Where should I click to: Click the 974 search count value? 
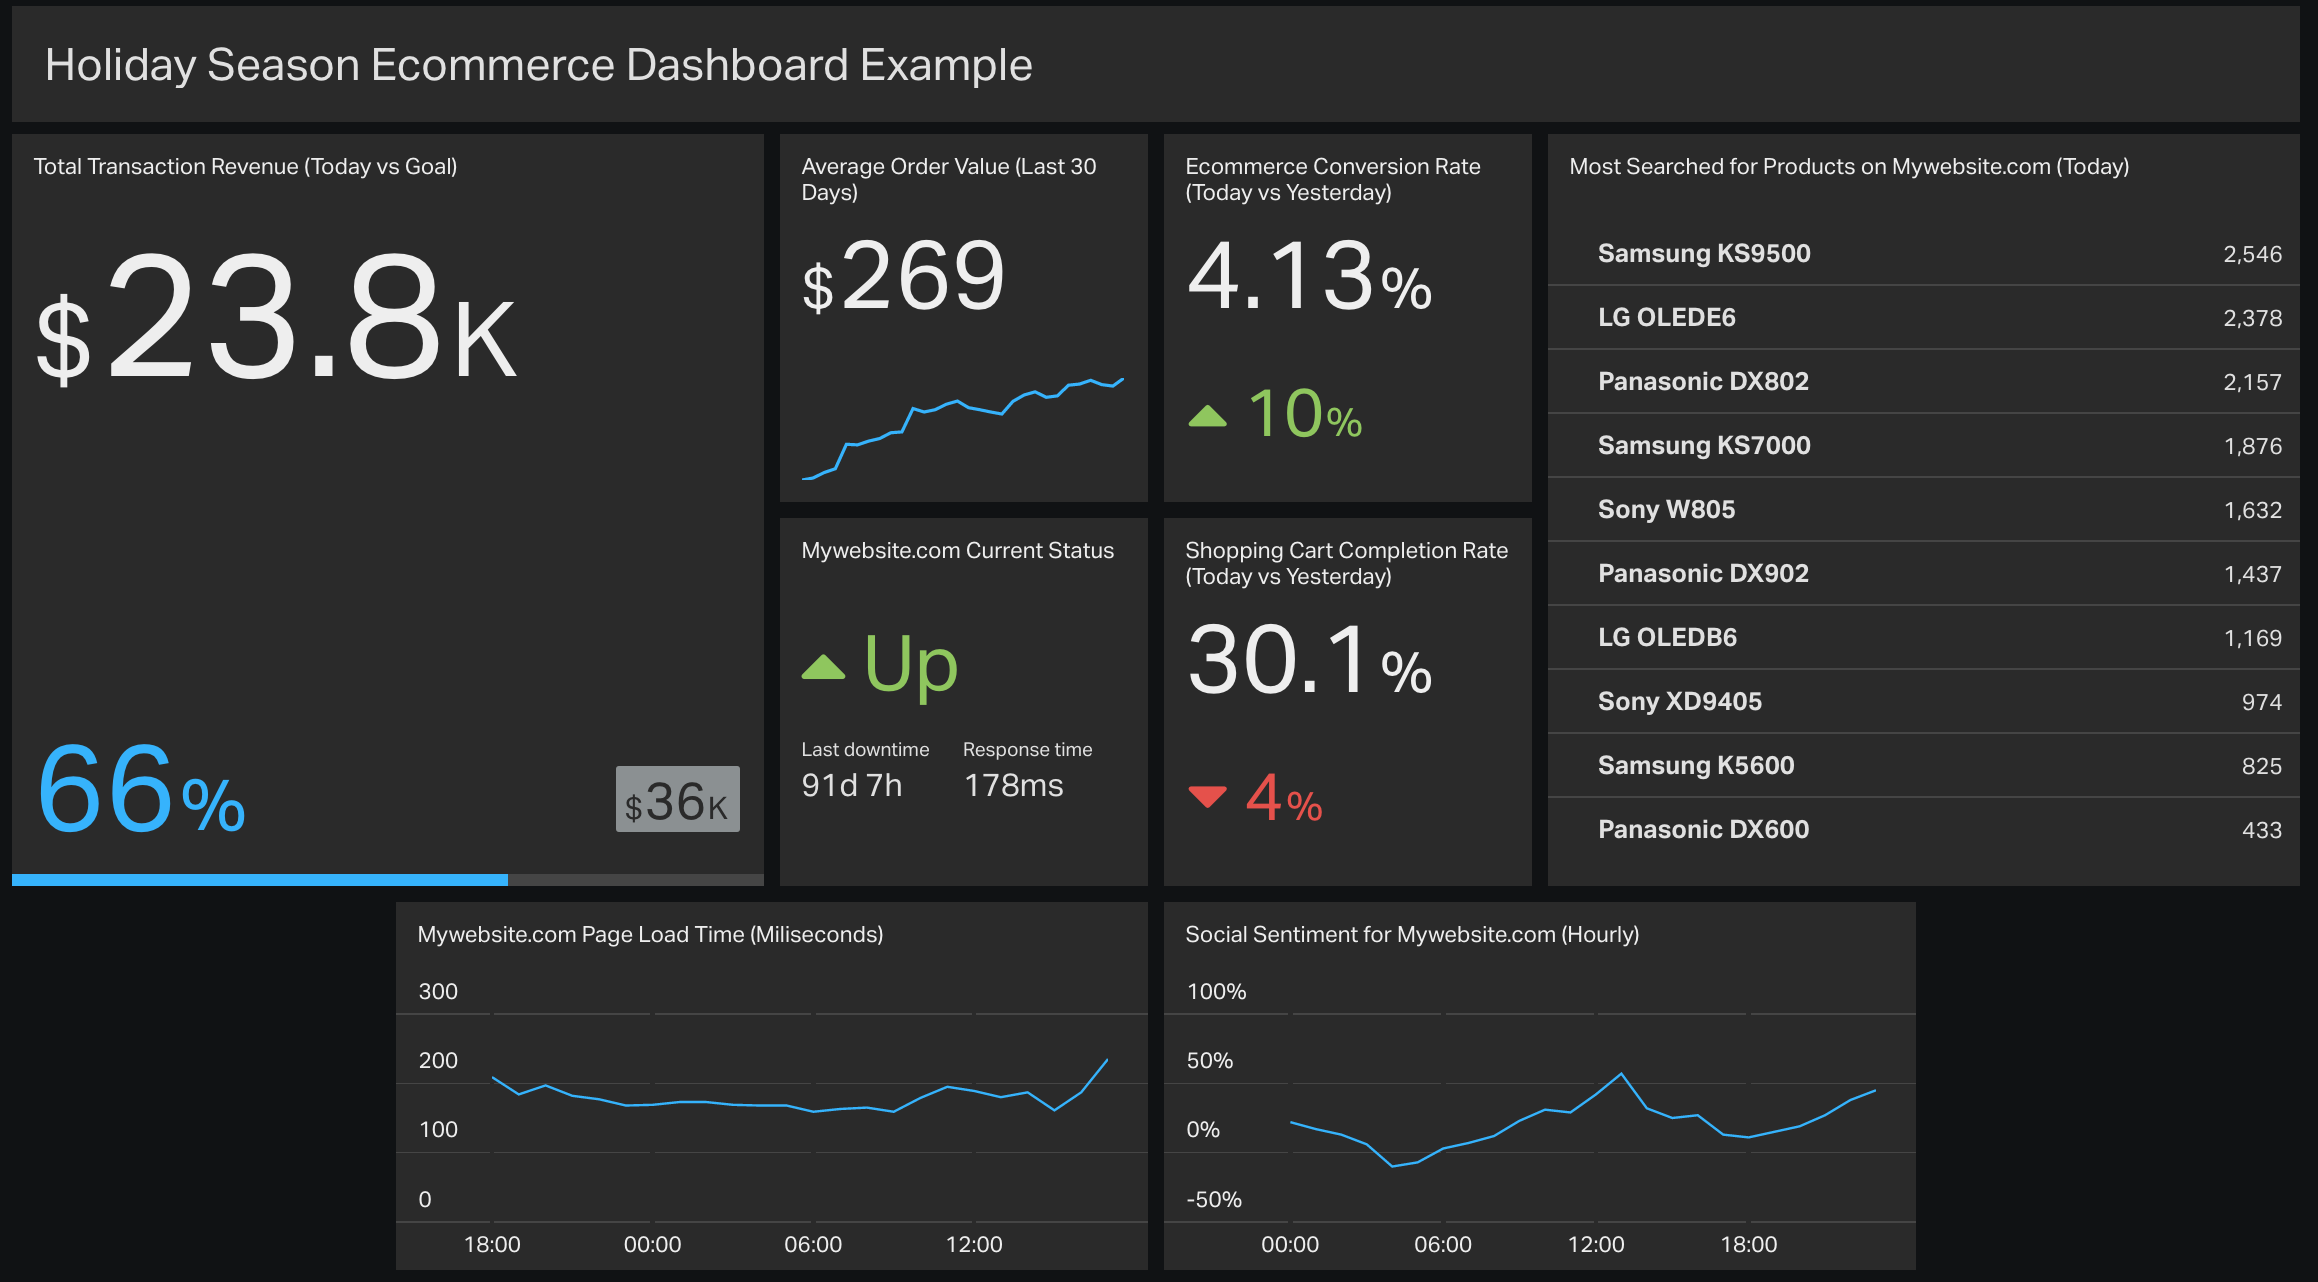click(x=2261, y=703)
